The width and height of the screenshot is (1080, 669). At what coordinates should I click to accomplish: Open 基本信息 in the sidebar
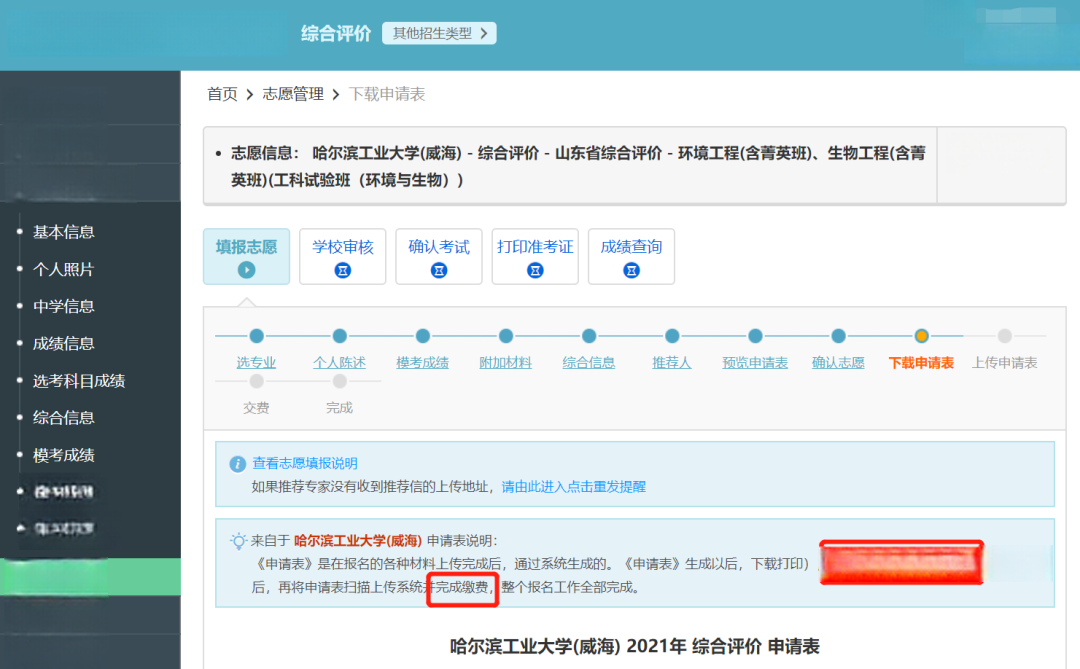pos(63,232)
